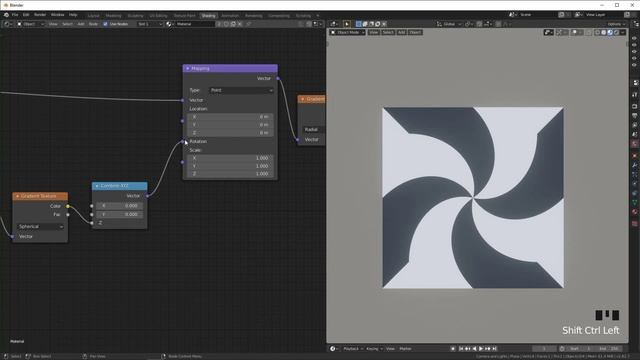The width and height of the screenshot is (640, 360).
Task: Open the Radial gradient type dropdown
Action: coord(314,129)
